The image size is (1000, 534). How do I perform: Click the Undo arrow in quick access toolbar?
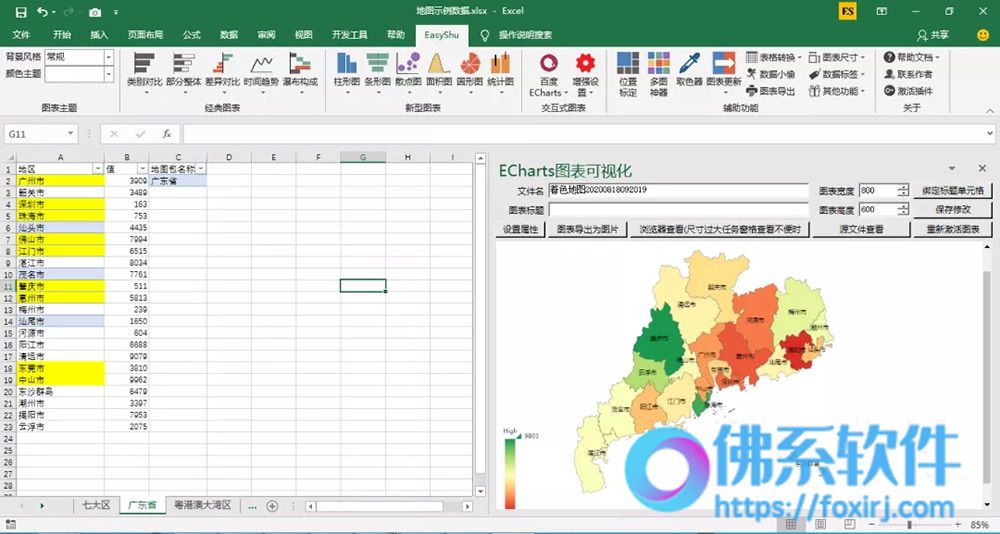(42, 11)
